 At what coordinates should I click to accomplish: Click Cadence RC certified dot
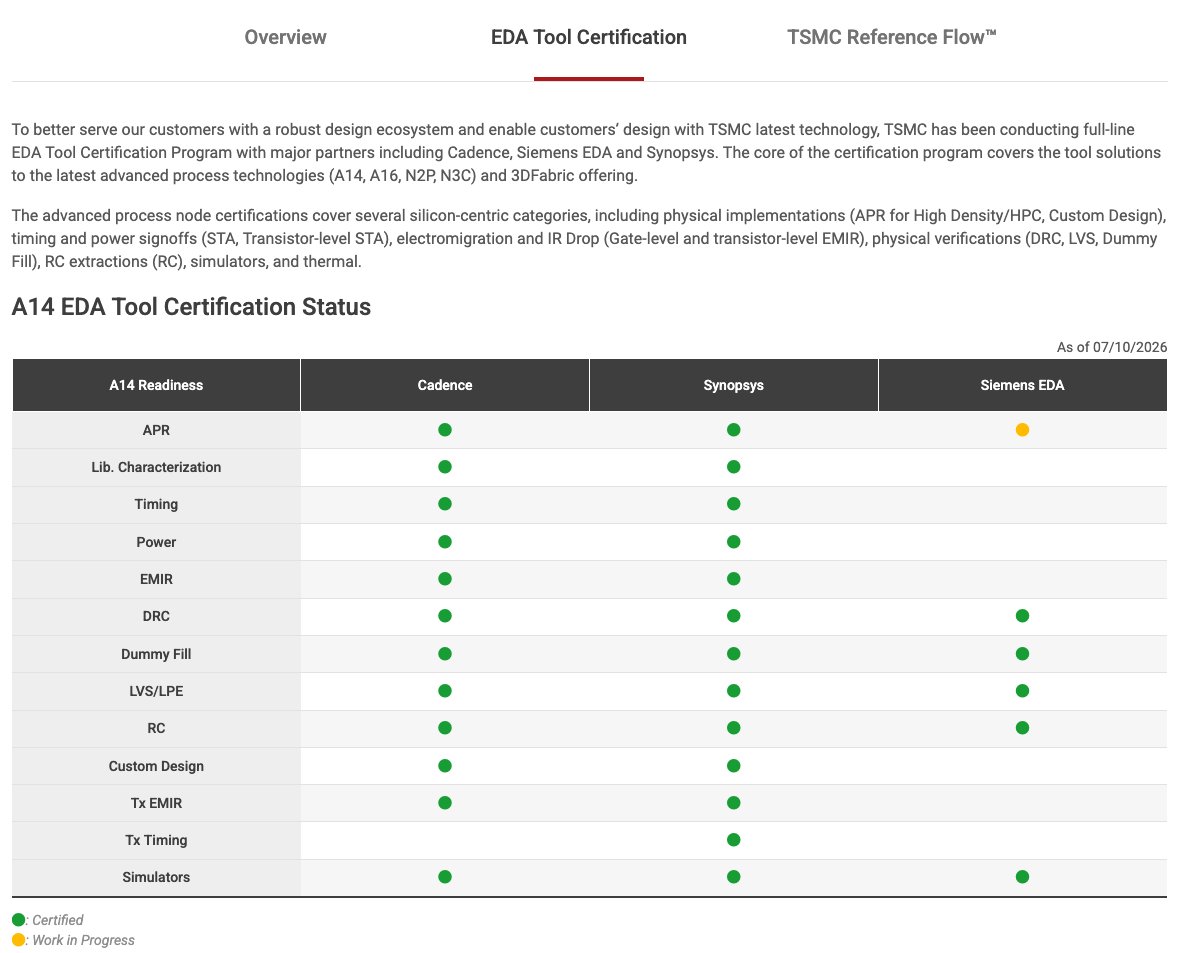[445, 728]
